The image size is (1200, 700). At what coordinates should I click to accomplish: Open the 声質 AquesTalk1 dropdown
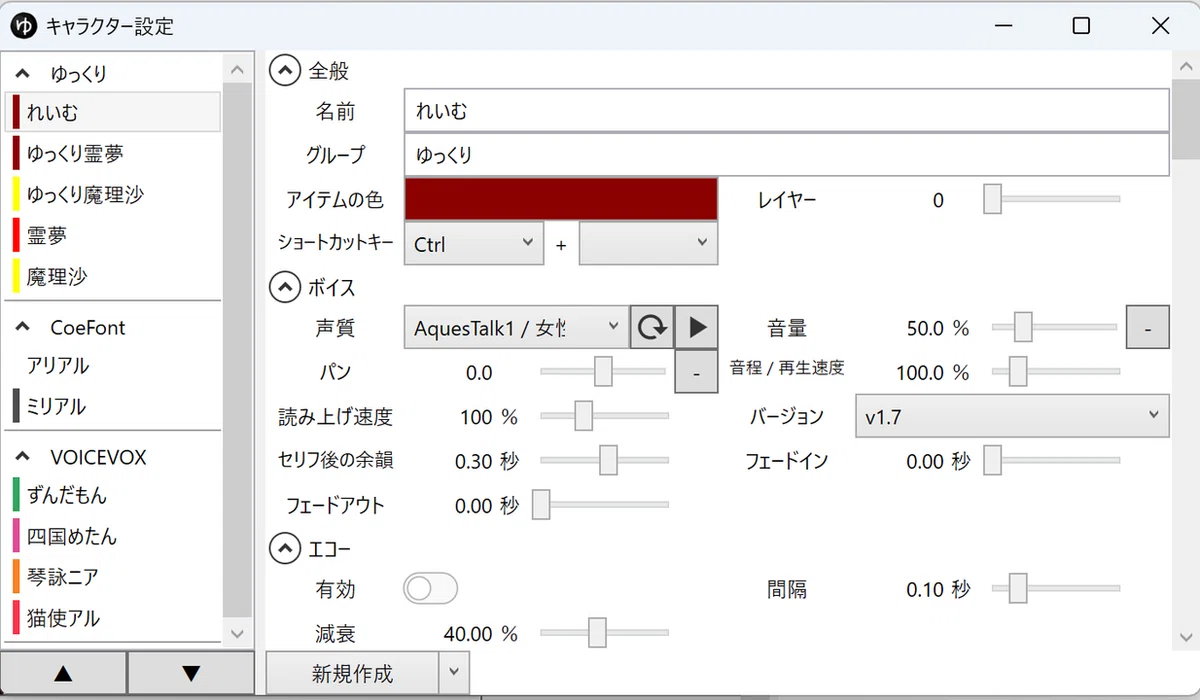click(x=517, y=327)
